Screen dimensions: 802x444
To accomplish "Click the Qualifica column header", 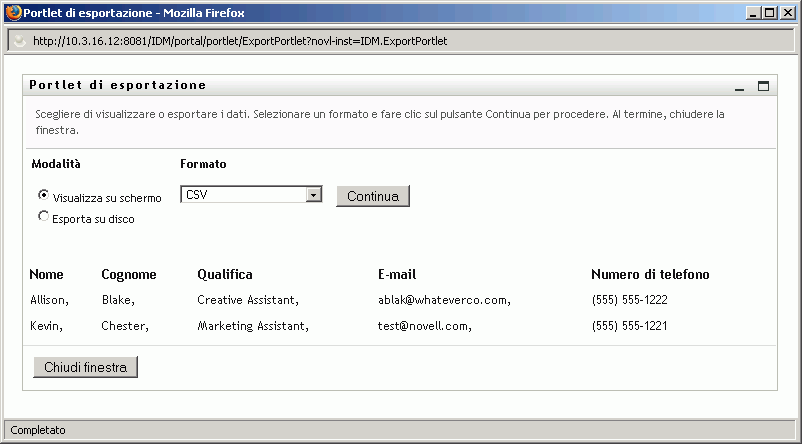I will [225, 275].
